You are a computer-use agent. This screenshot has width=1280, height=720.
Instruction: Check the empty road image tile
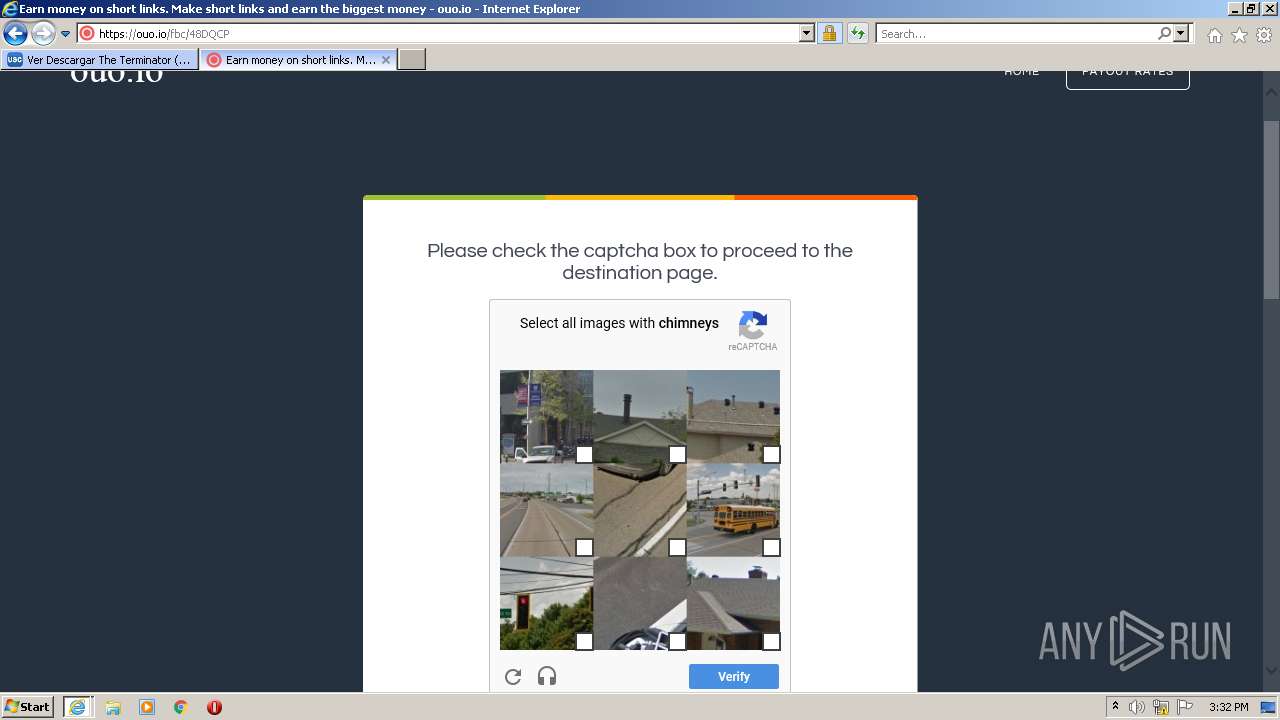coord(546,510)
